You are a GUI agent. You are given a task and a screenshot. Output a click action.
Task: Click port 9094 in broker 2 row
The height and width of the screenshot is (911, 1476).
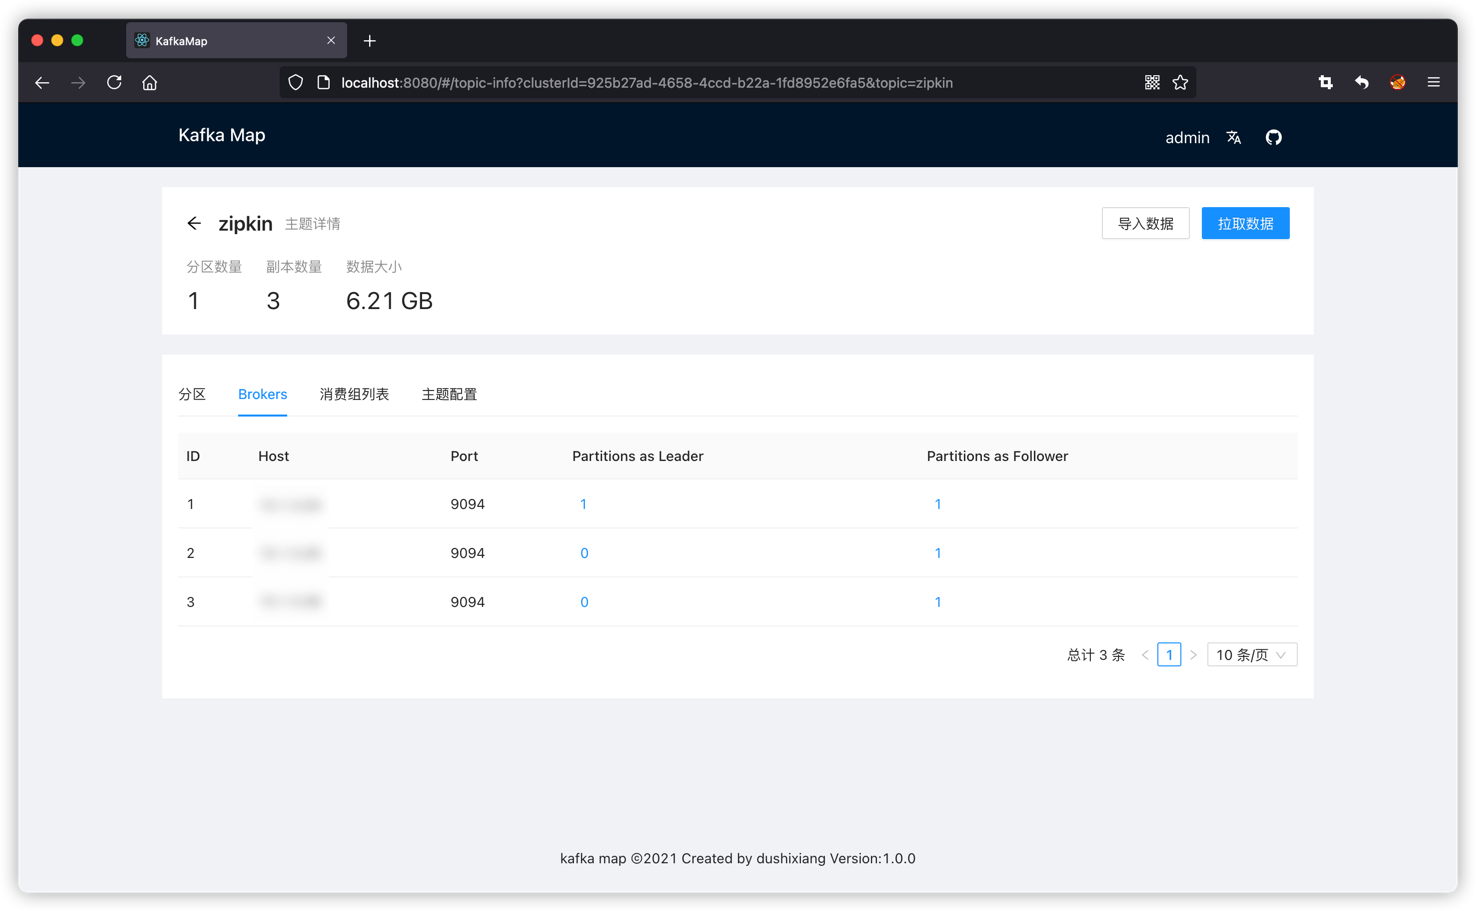[x=467, y=553]
